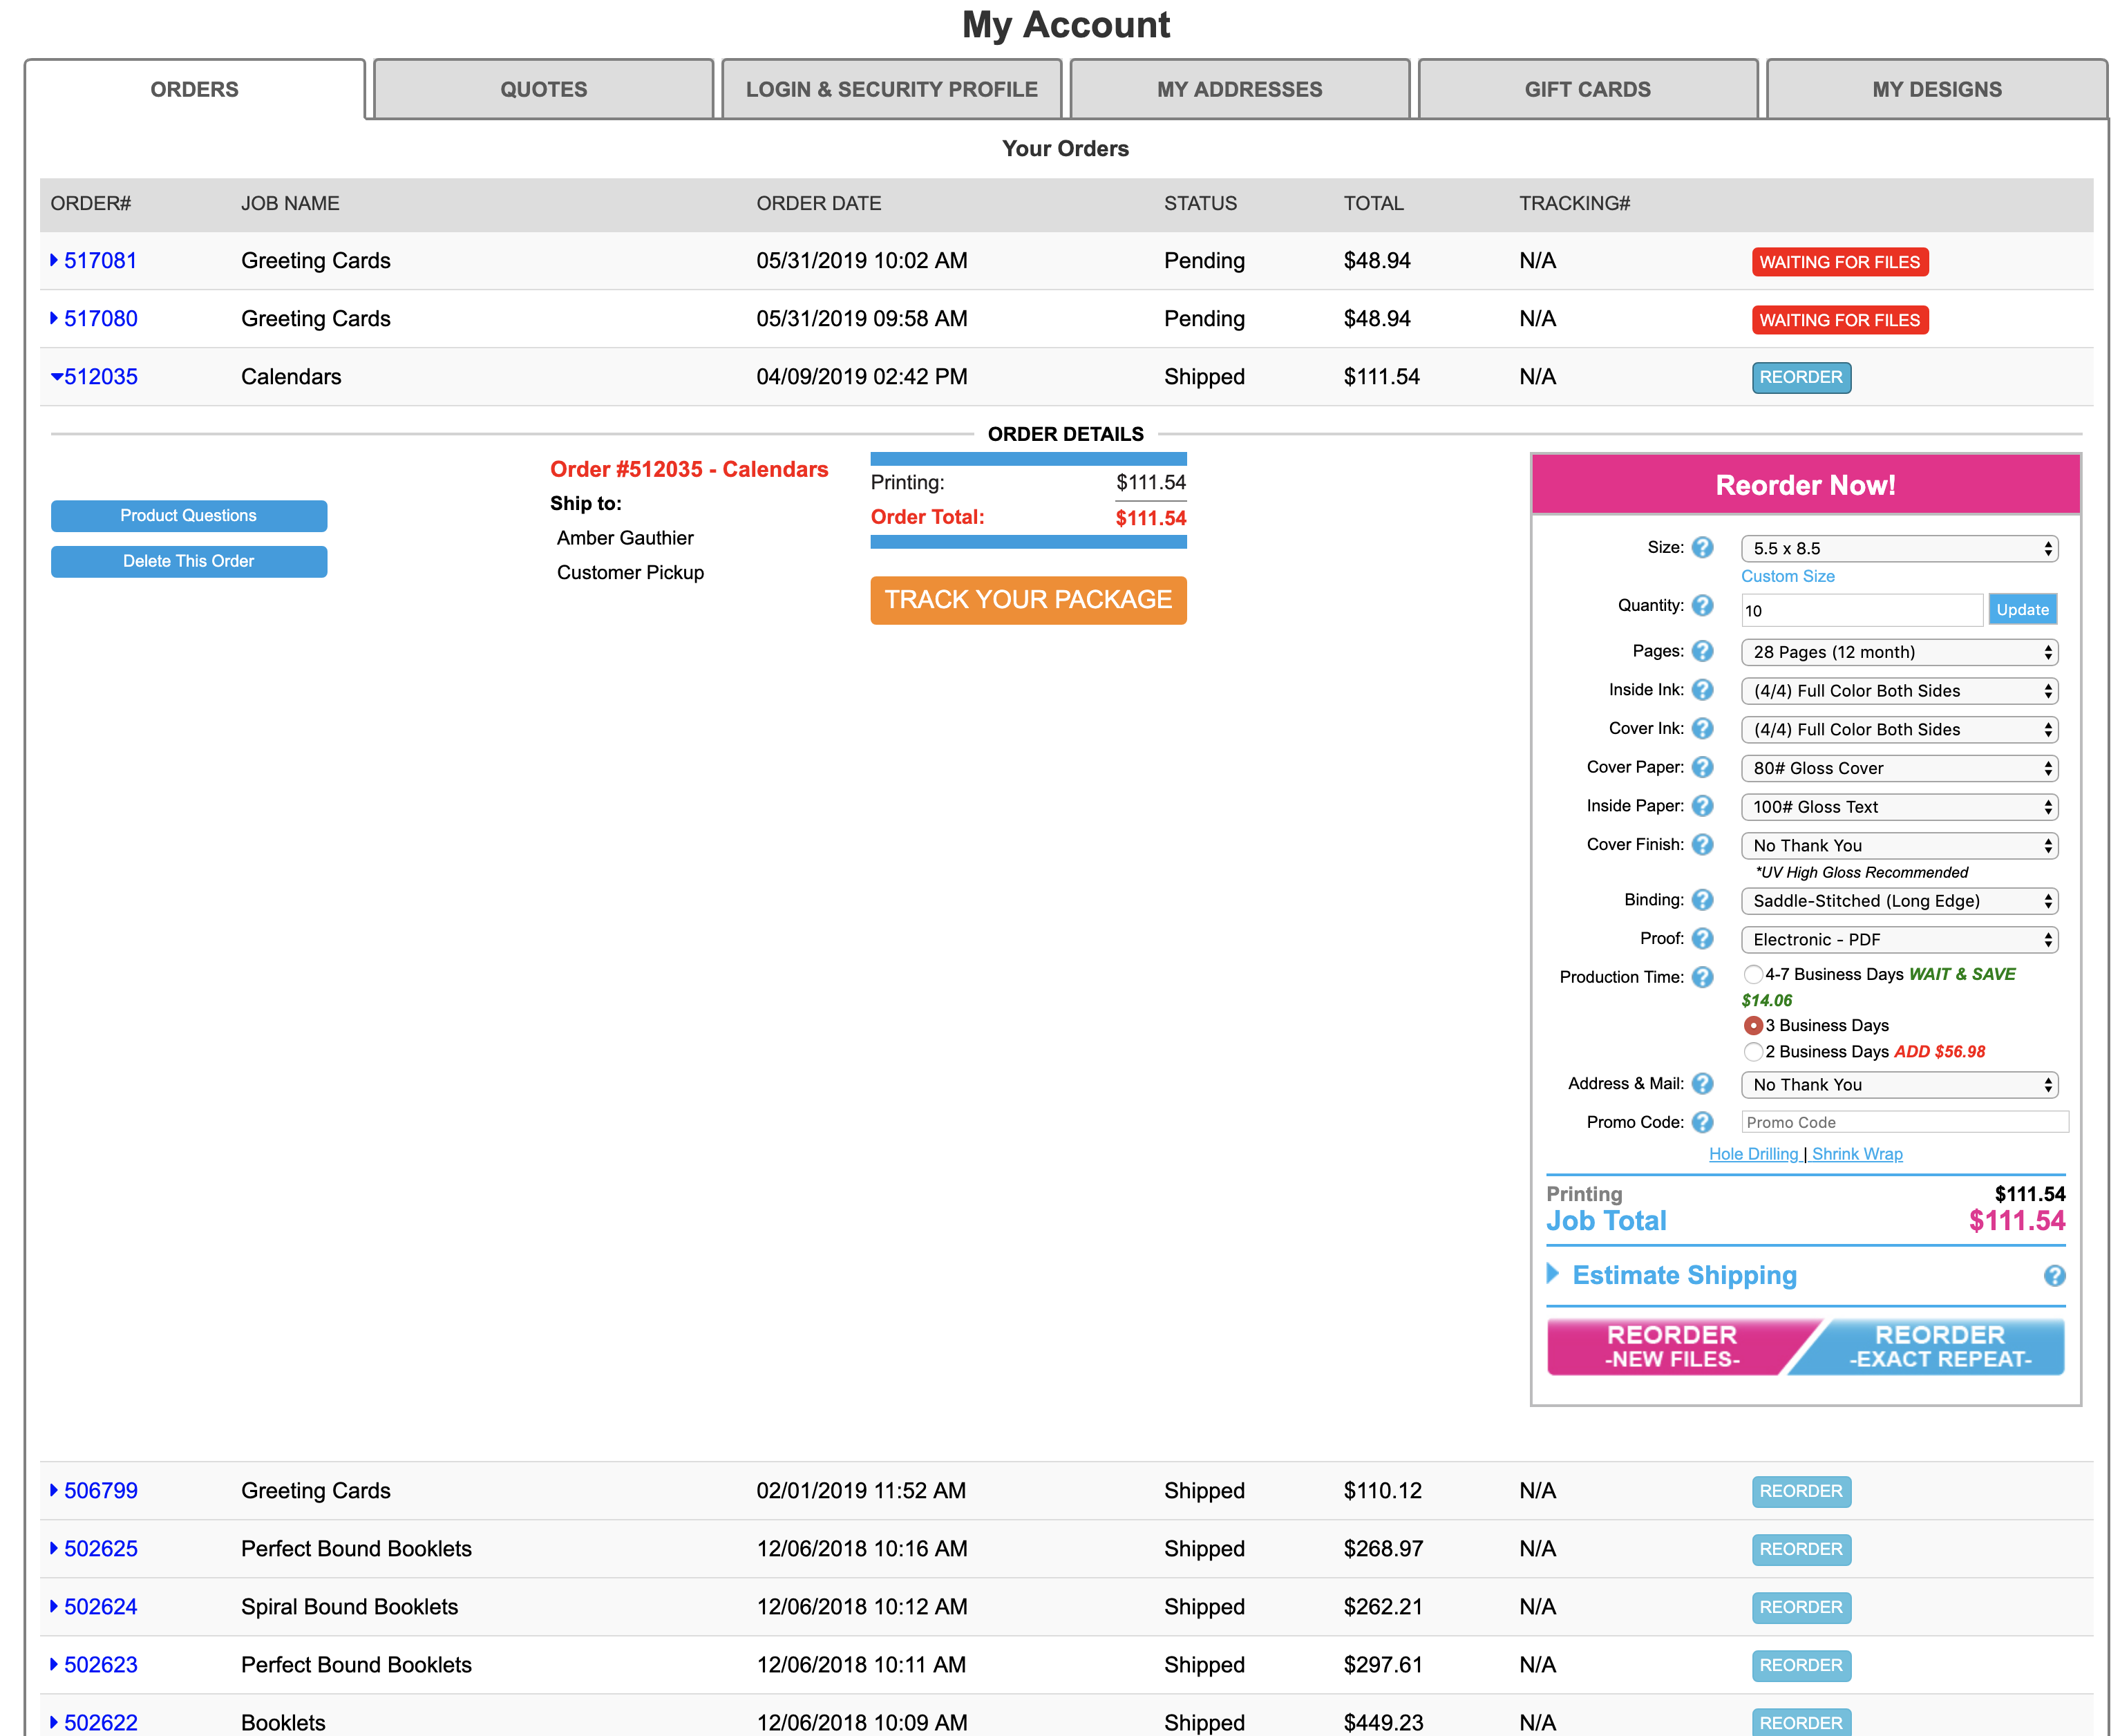The height and width of the screenshot is (1736, 2120).
Task: Open the Estimate Shipping help icon
Action: [x=2054, y=1276]
